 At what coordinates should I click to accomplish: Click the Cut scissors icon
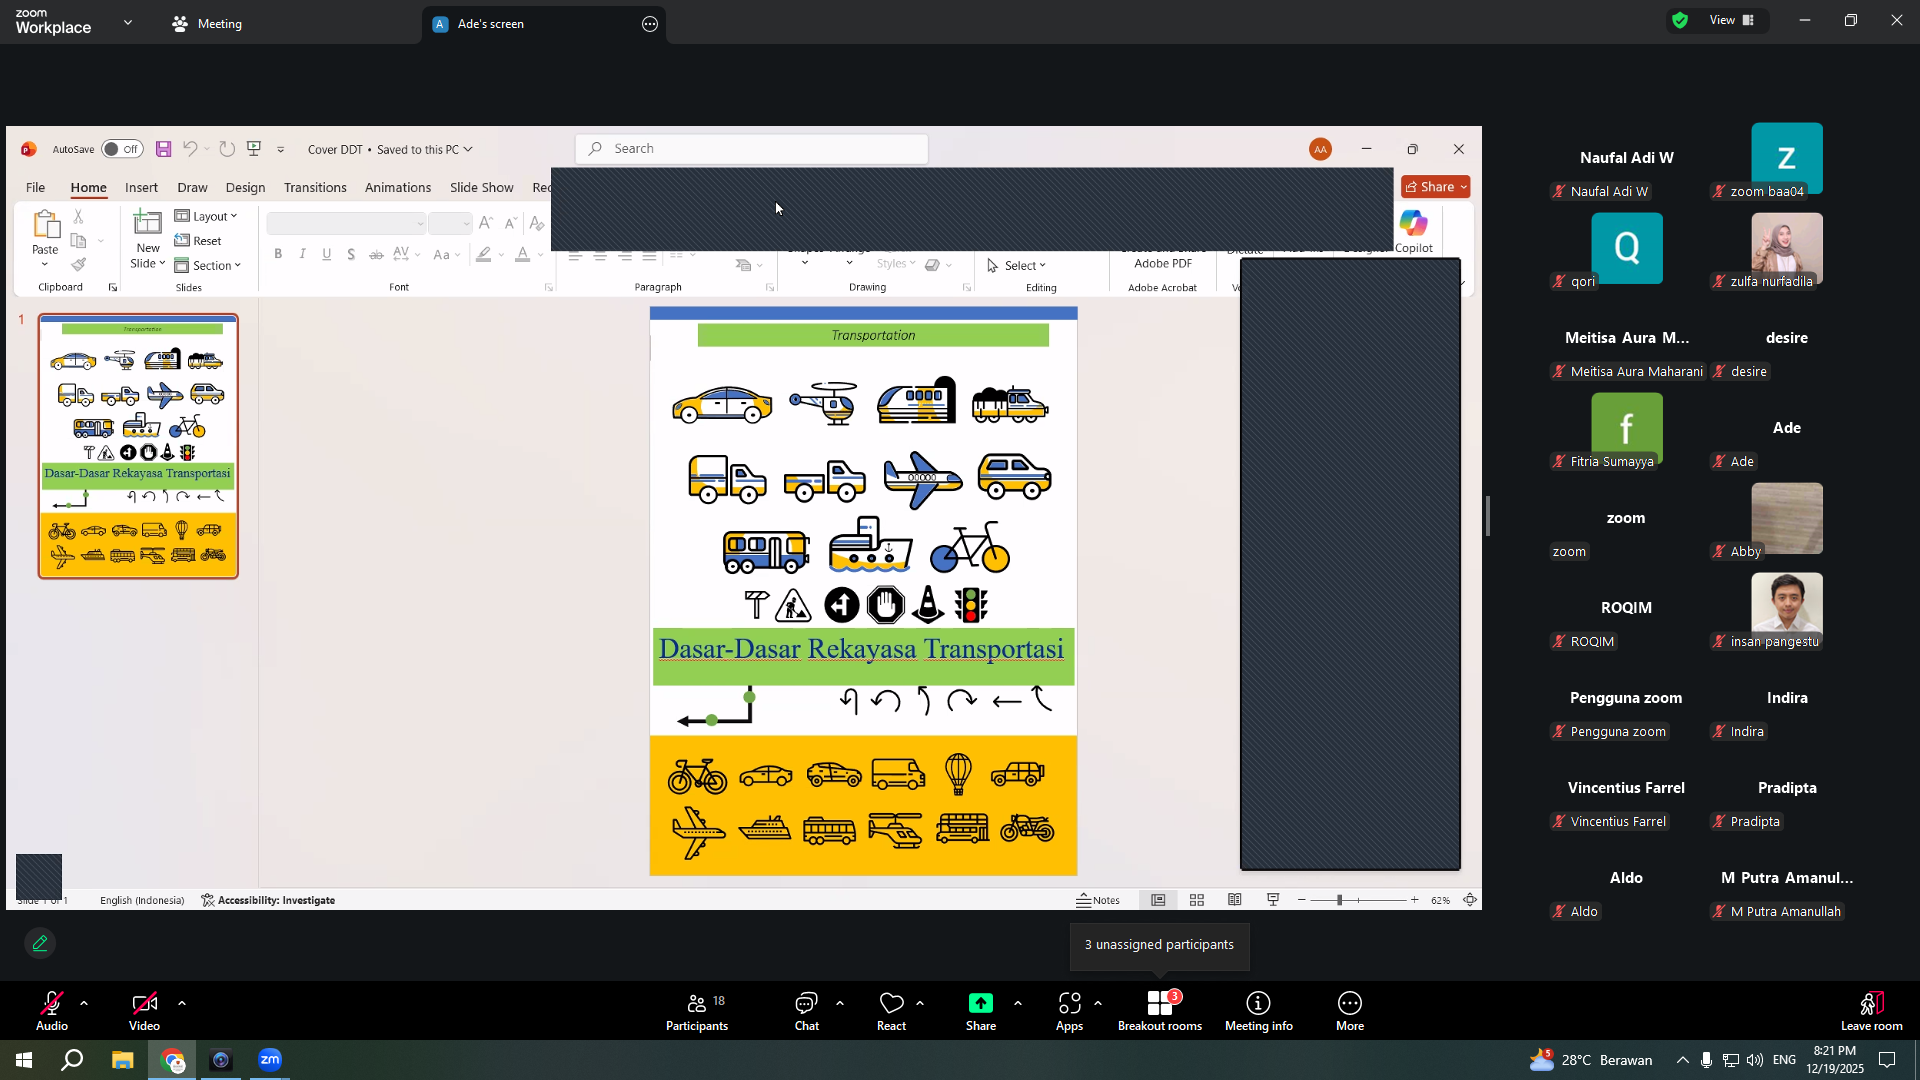coord(78,216)
